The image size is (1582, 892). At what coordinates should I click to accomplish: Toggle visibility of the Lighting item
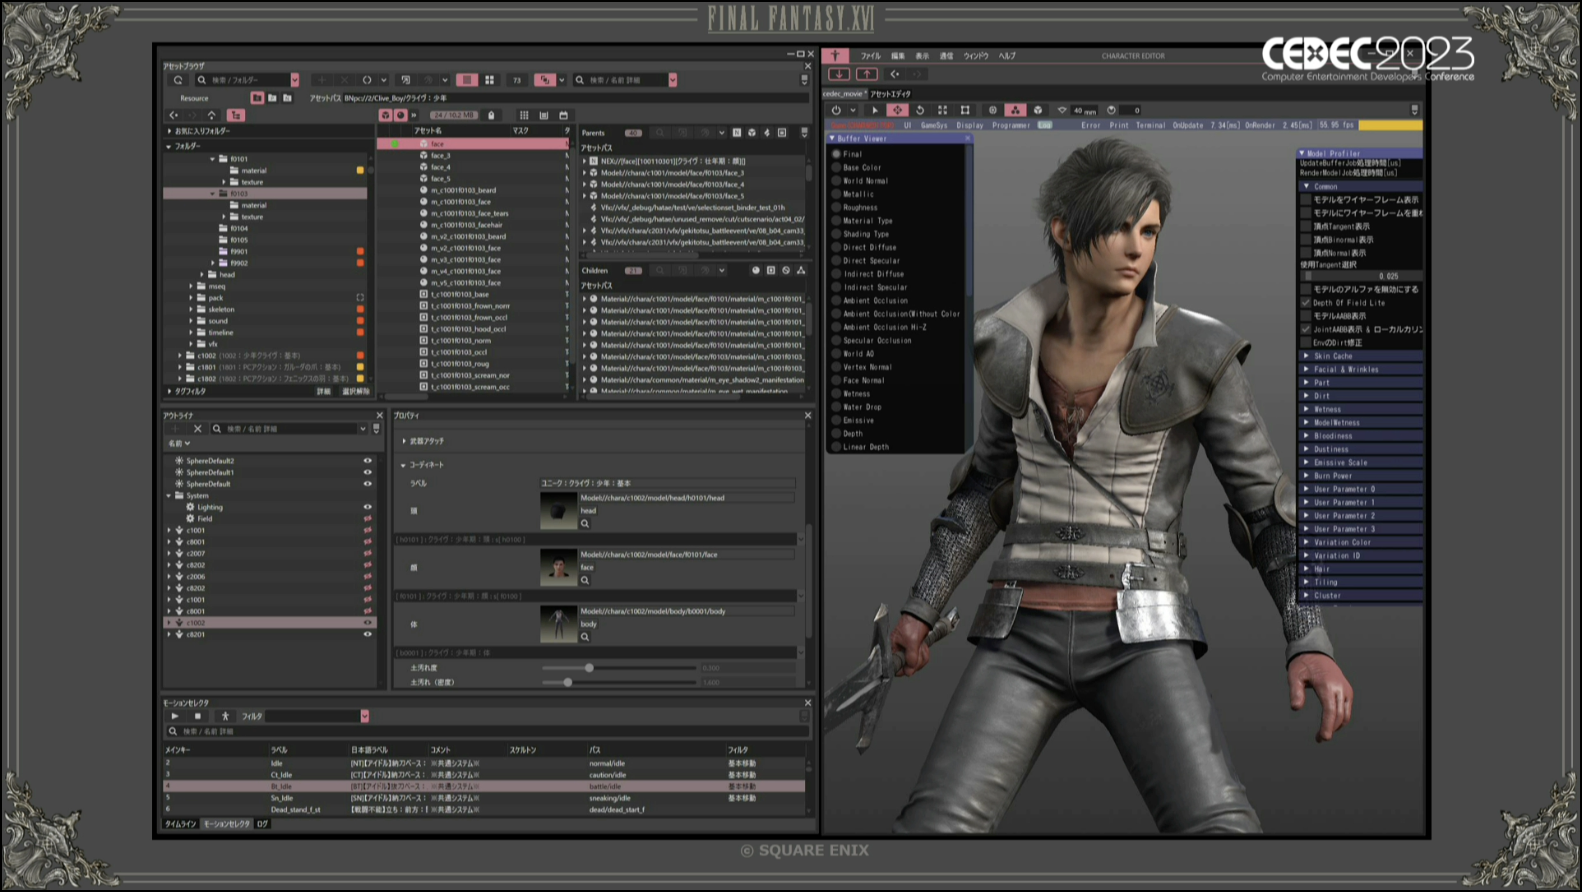click(x=367, y=507)
